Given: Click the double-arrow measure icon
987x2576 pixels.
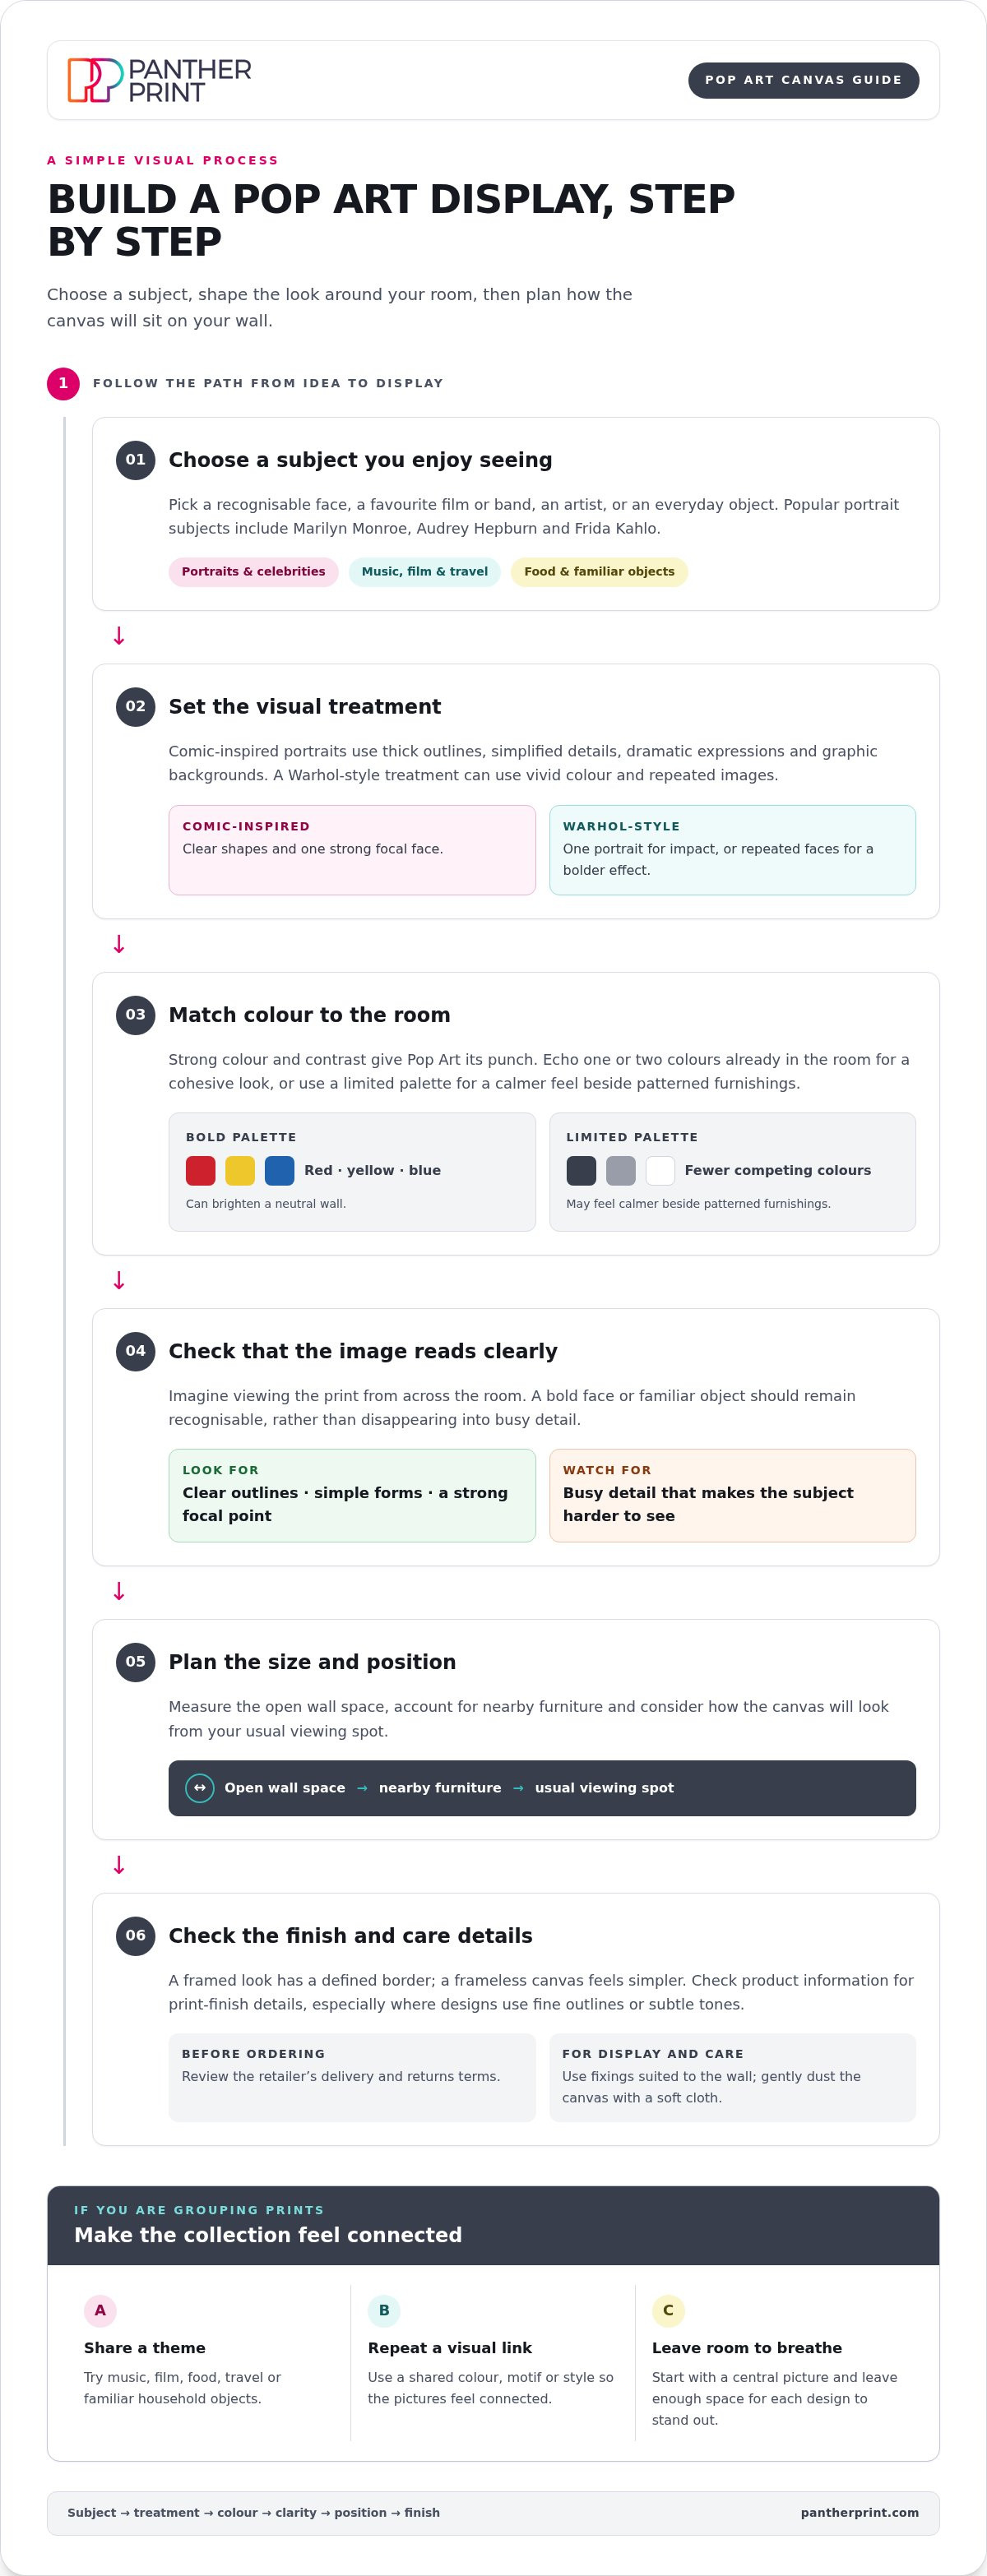Looking at the screenshot, I should tap(200, 1788).
